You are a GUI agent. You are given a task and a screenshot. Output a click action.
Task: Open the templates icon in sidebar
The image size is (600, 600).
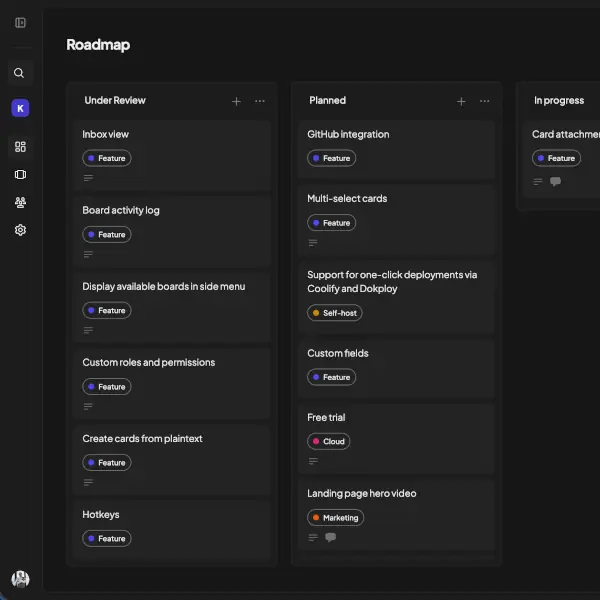[20, 175]
